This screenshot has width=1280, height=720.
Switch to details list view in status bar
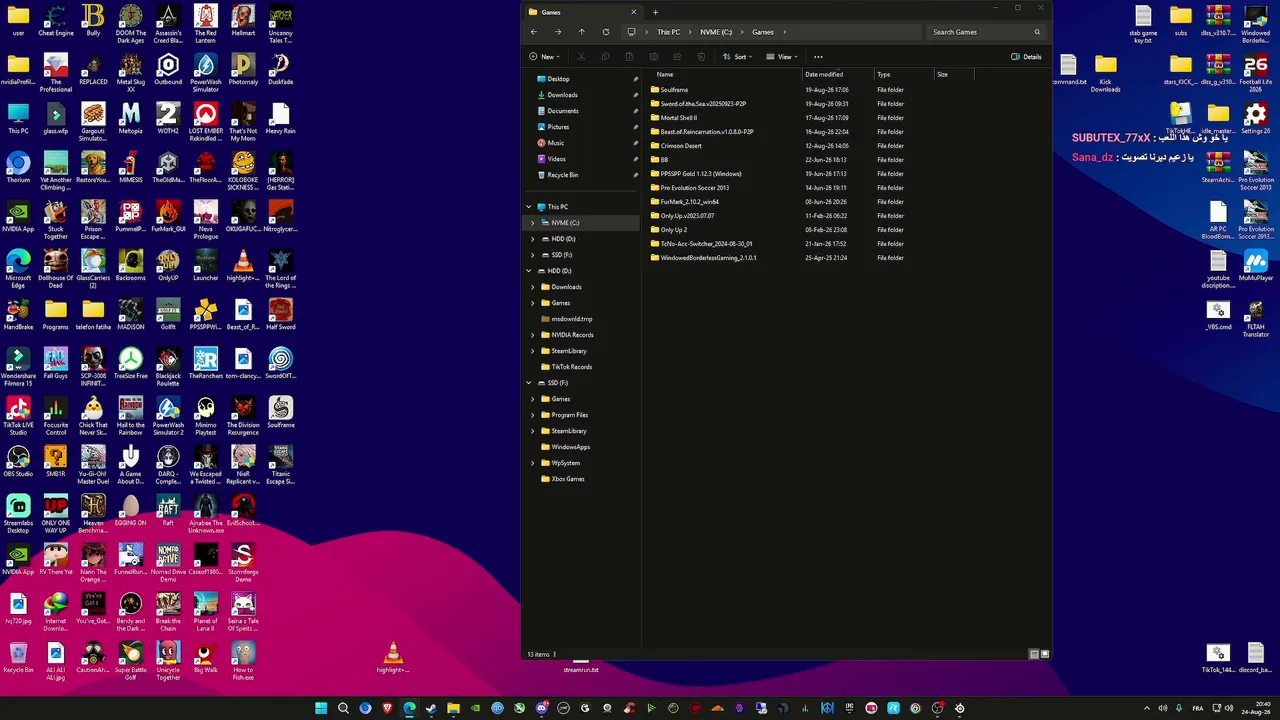pos(1034,654)
